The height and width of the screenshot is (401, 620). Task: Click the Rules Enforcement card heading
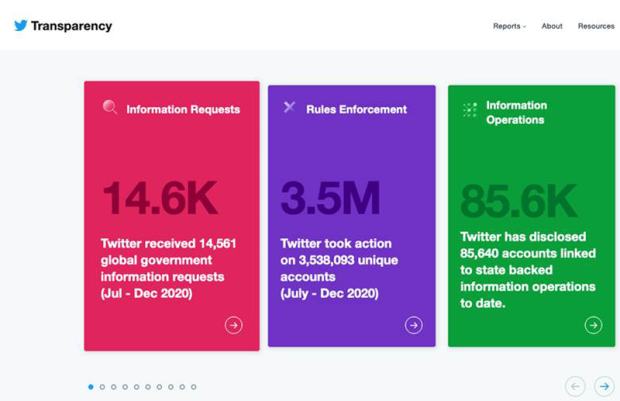tap(356, 109)
